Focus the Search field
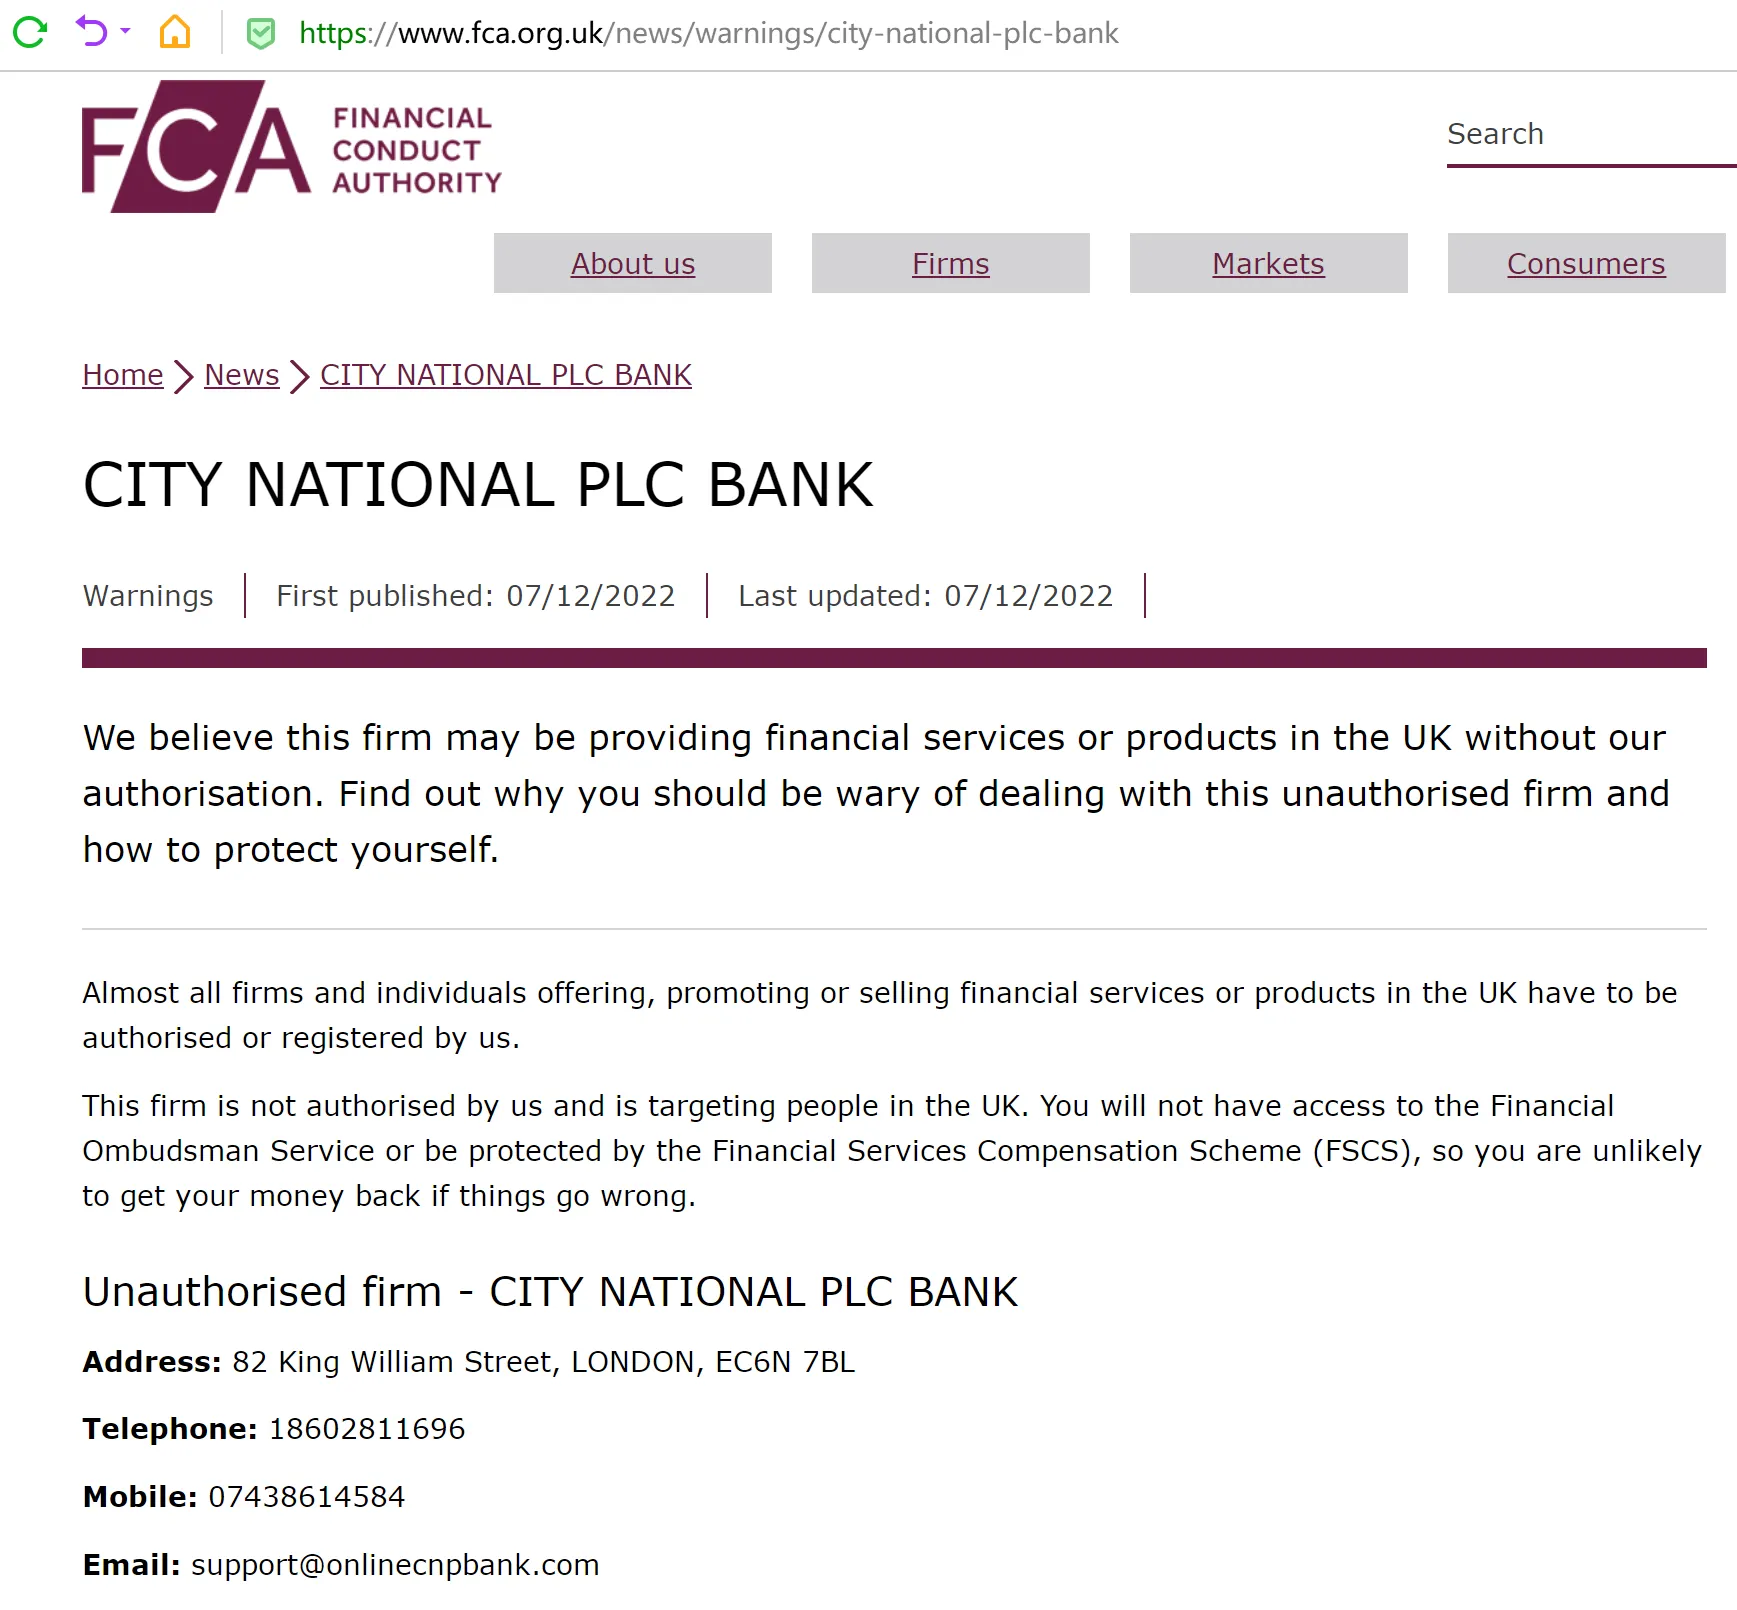 [1591, 134]
